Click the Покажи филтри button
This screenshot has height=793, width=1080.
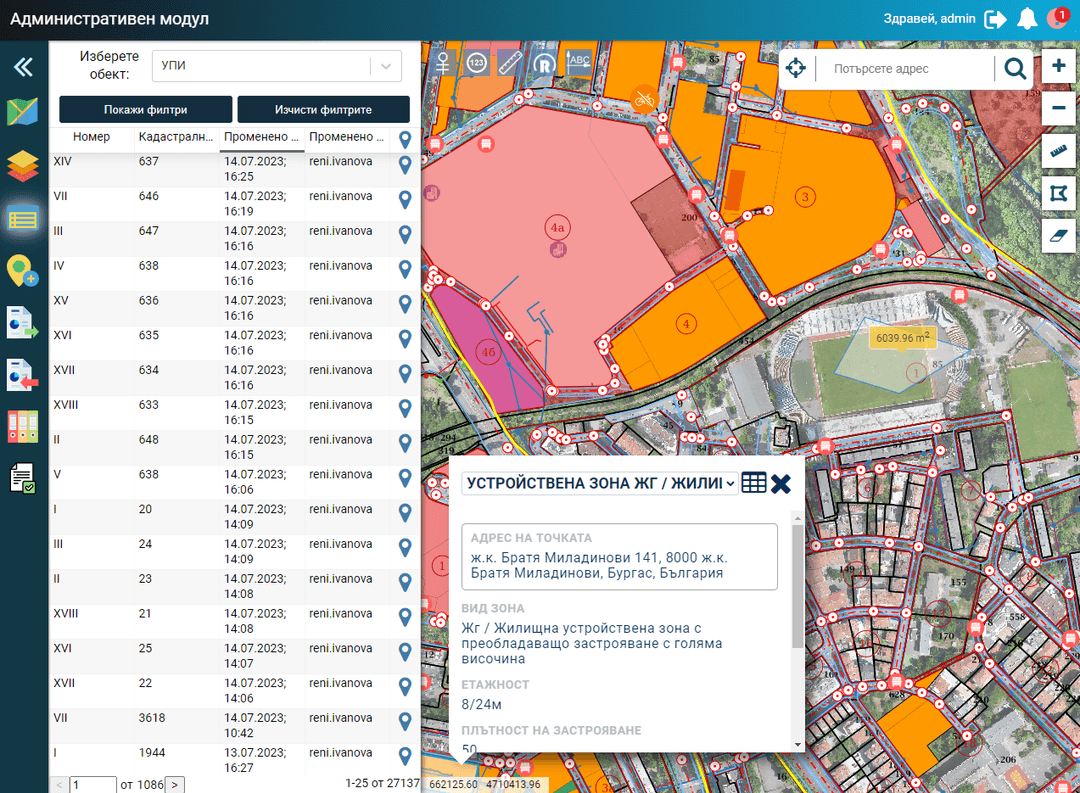point(146,110)
